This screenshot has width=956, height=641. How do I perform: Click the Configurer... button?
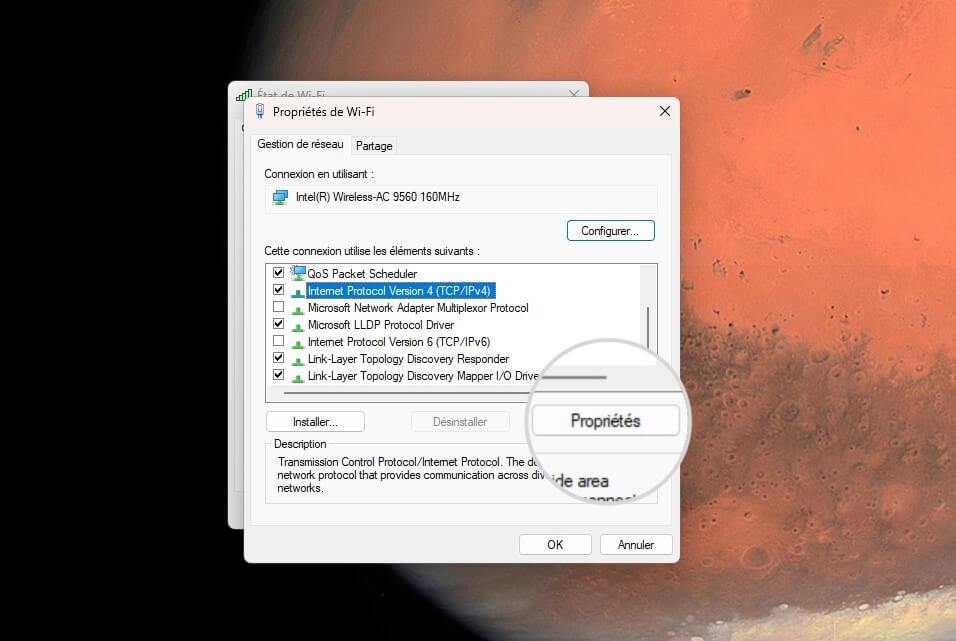(610, 231)
